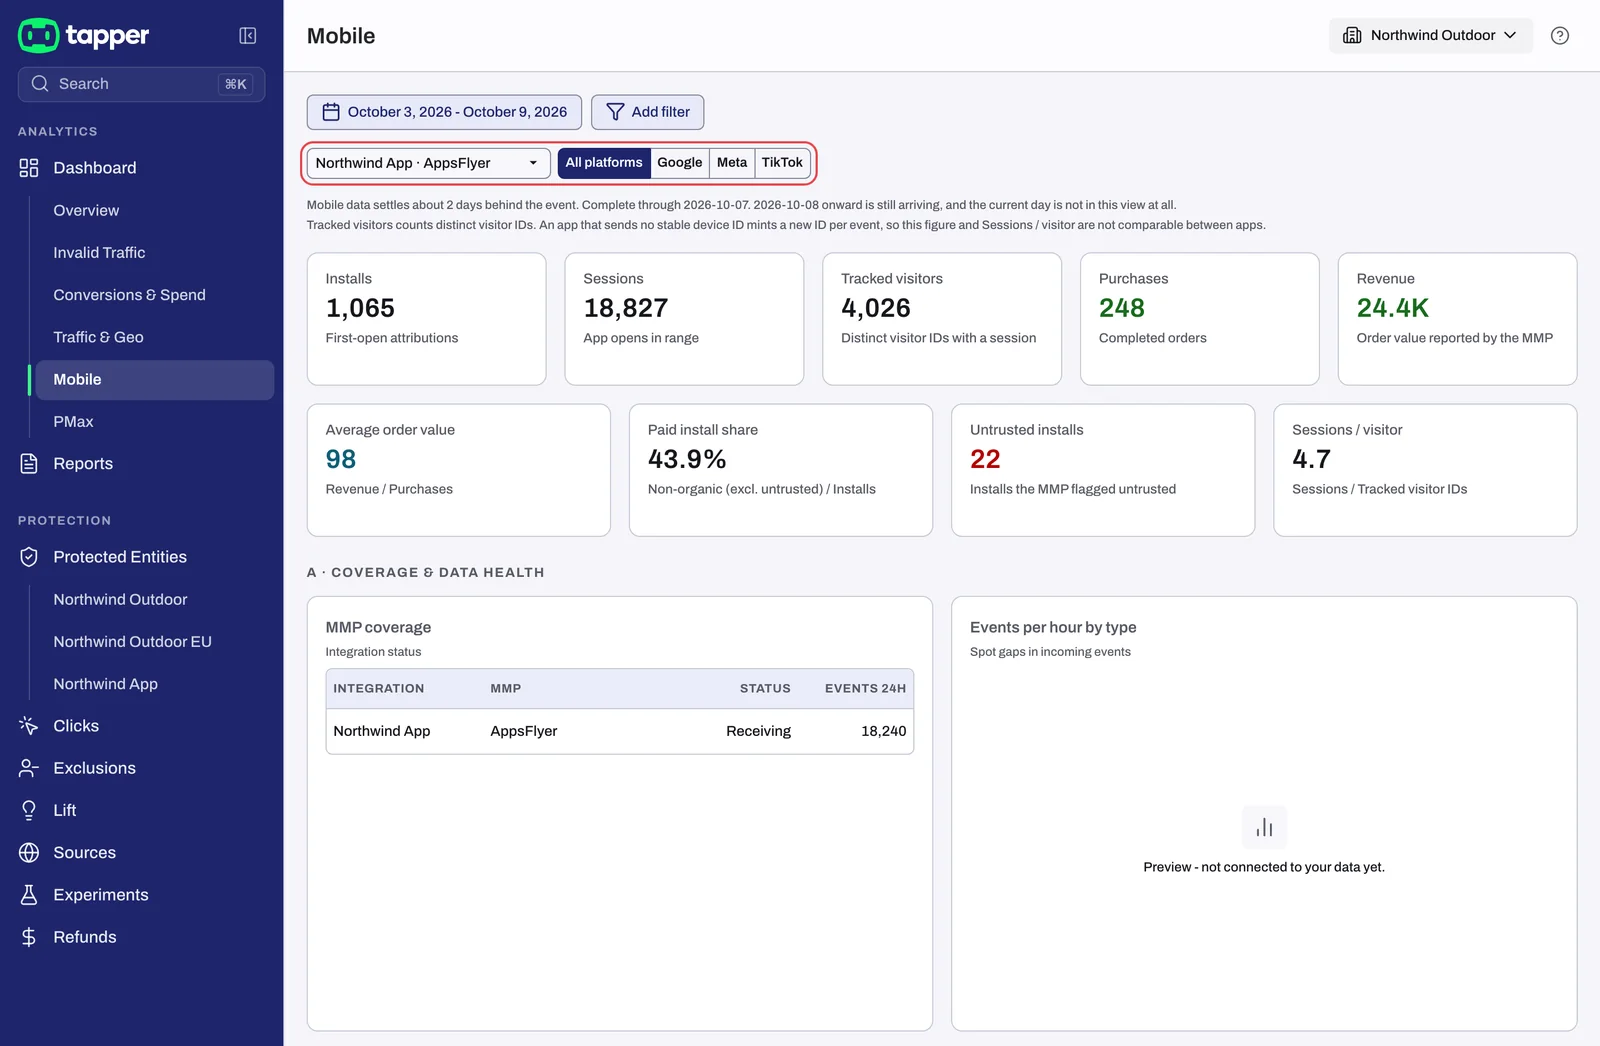This screenshot has height=1046, width=1600.
Task: Filter platforms to Google
Action: tap(680, 163)
